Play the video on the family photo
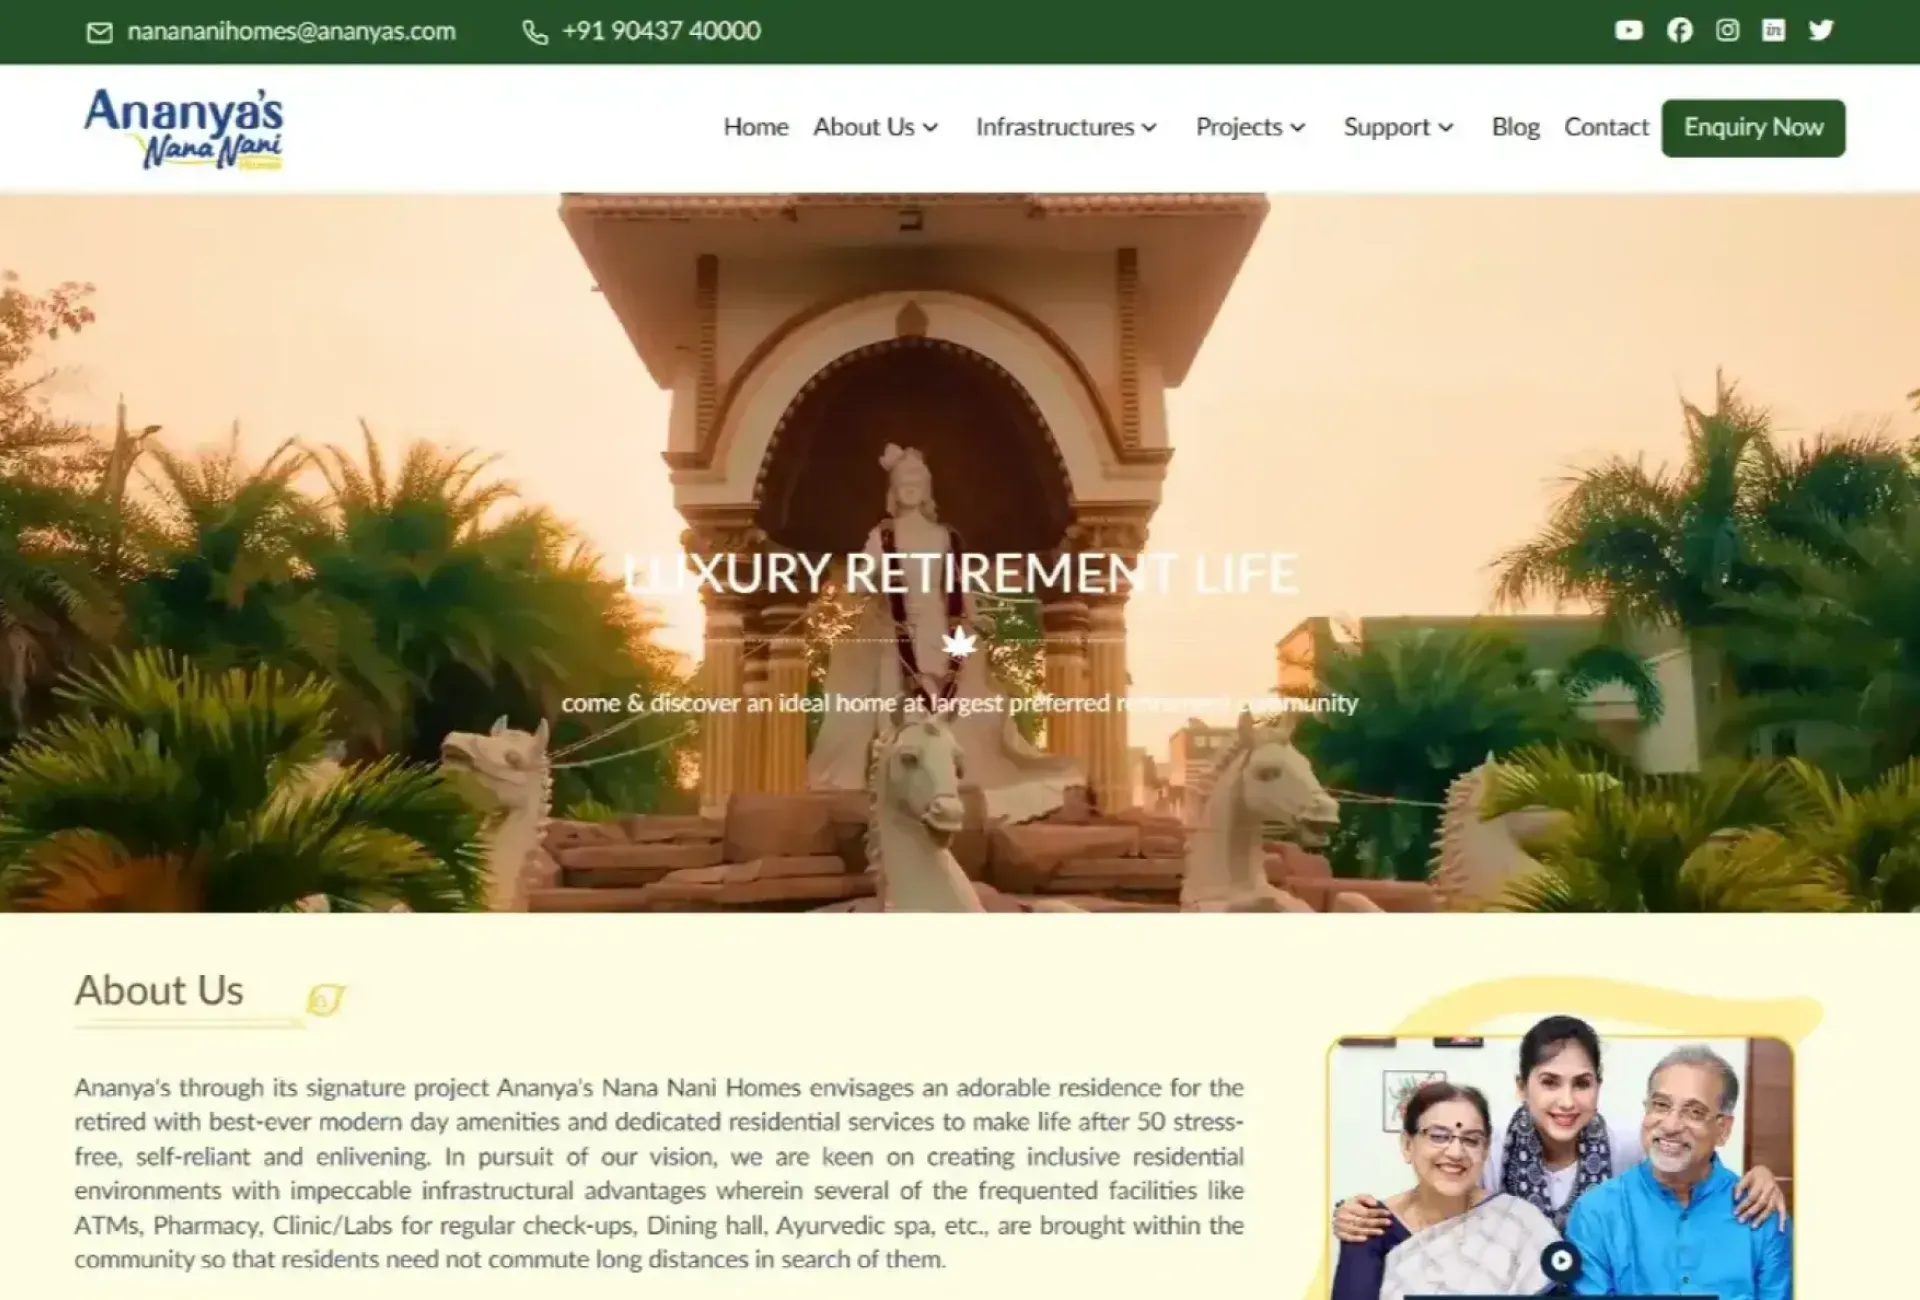1920x1300 pixels. 1560,1260
